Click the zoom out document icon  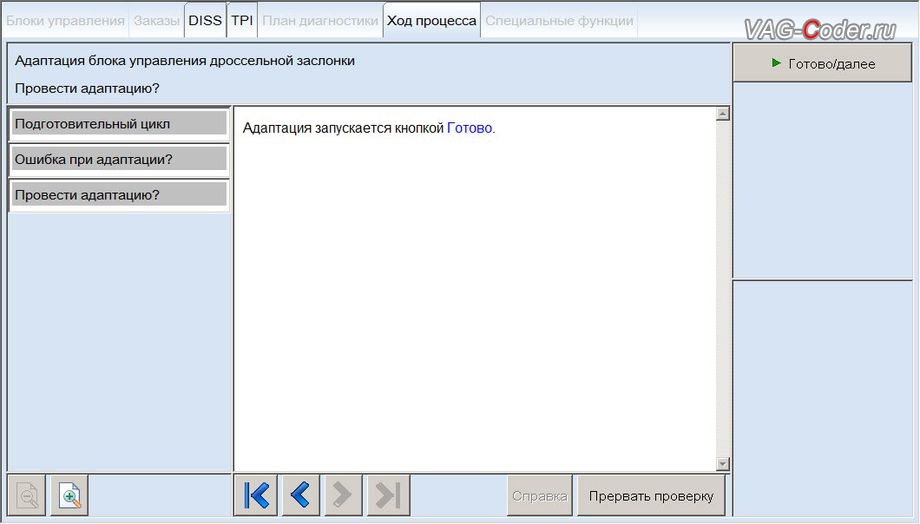(27, 496)
